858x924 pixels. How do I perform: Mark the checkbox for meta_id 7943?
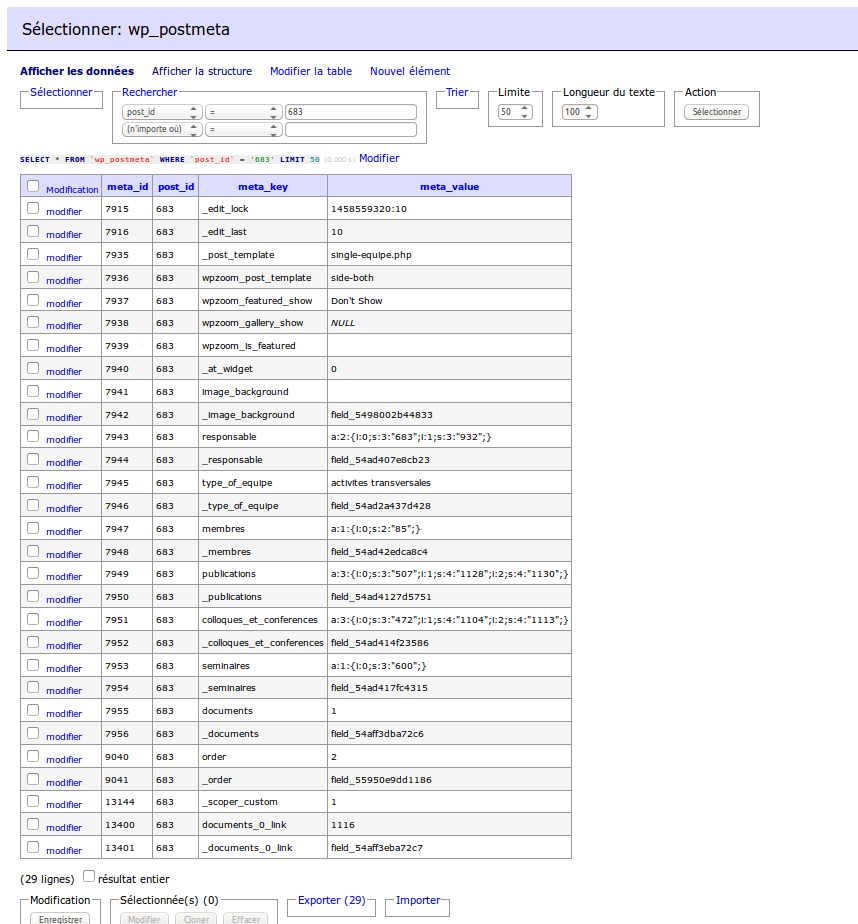coord(33,436)
